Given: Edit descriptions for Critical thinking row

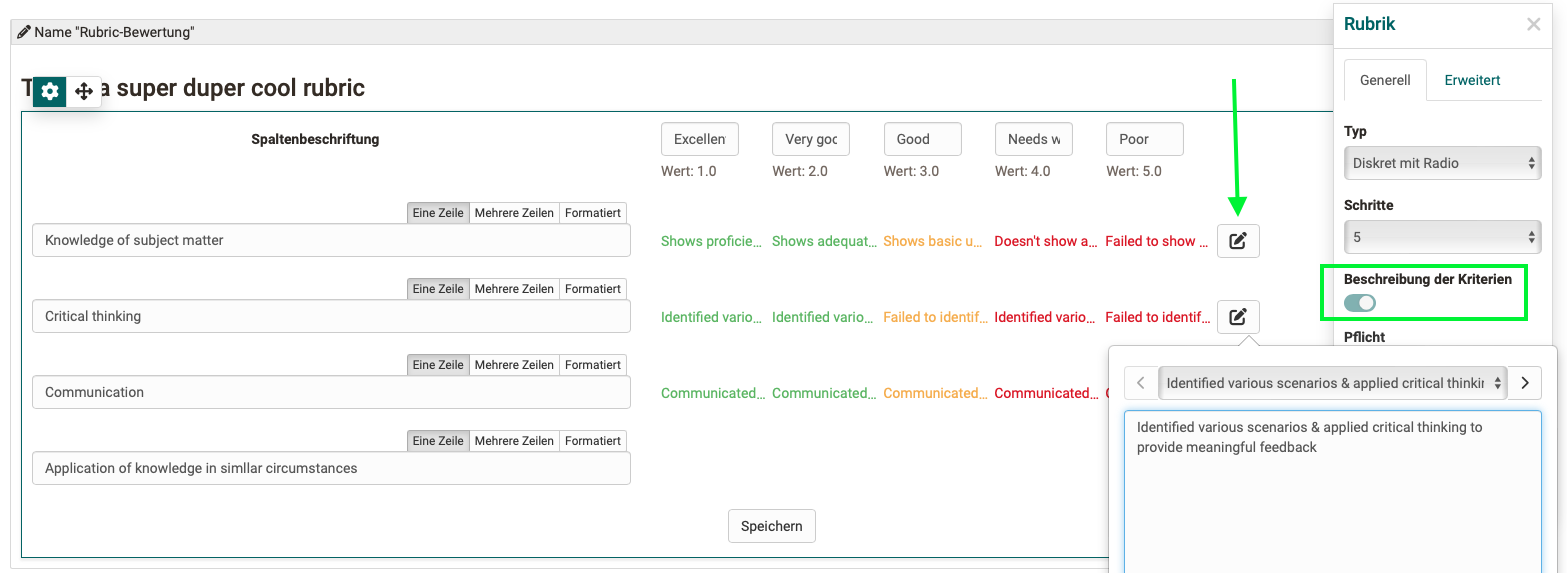Looking at the screenshot, I should (1238, 317).
